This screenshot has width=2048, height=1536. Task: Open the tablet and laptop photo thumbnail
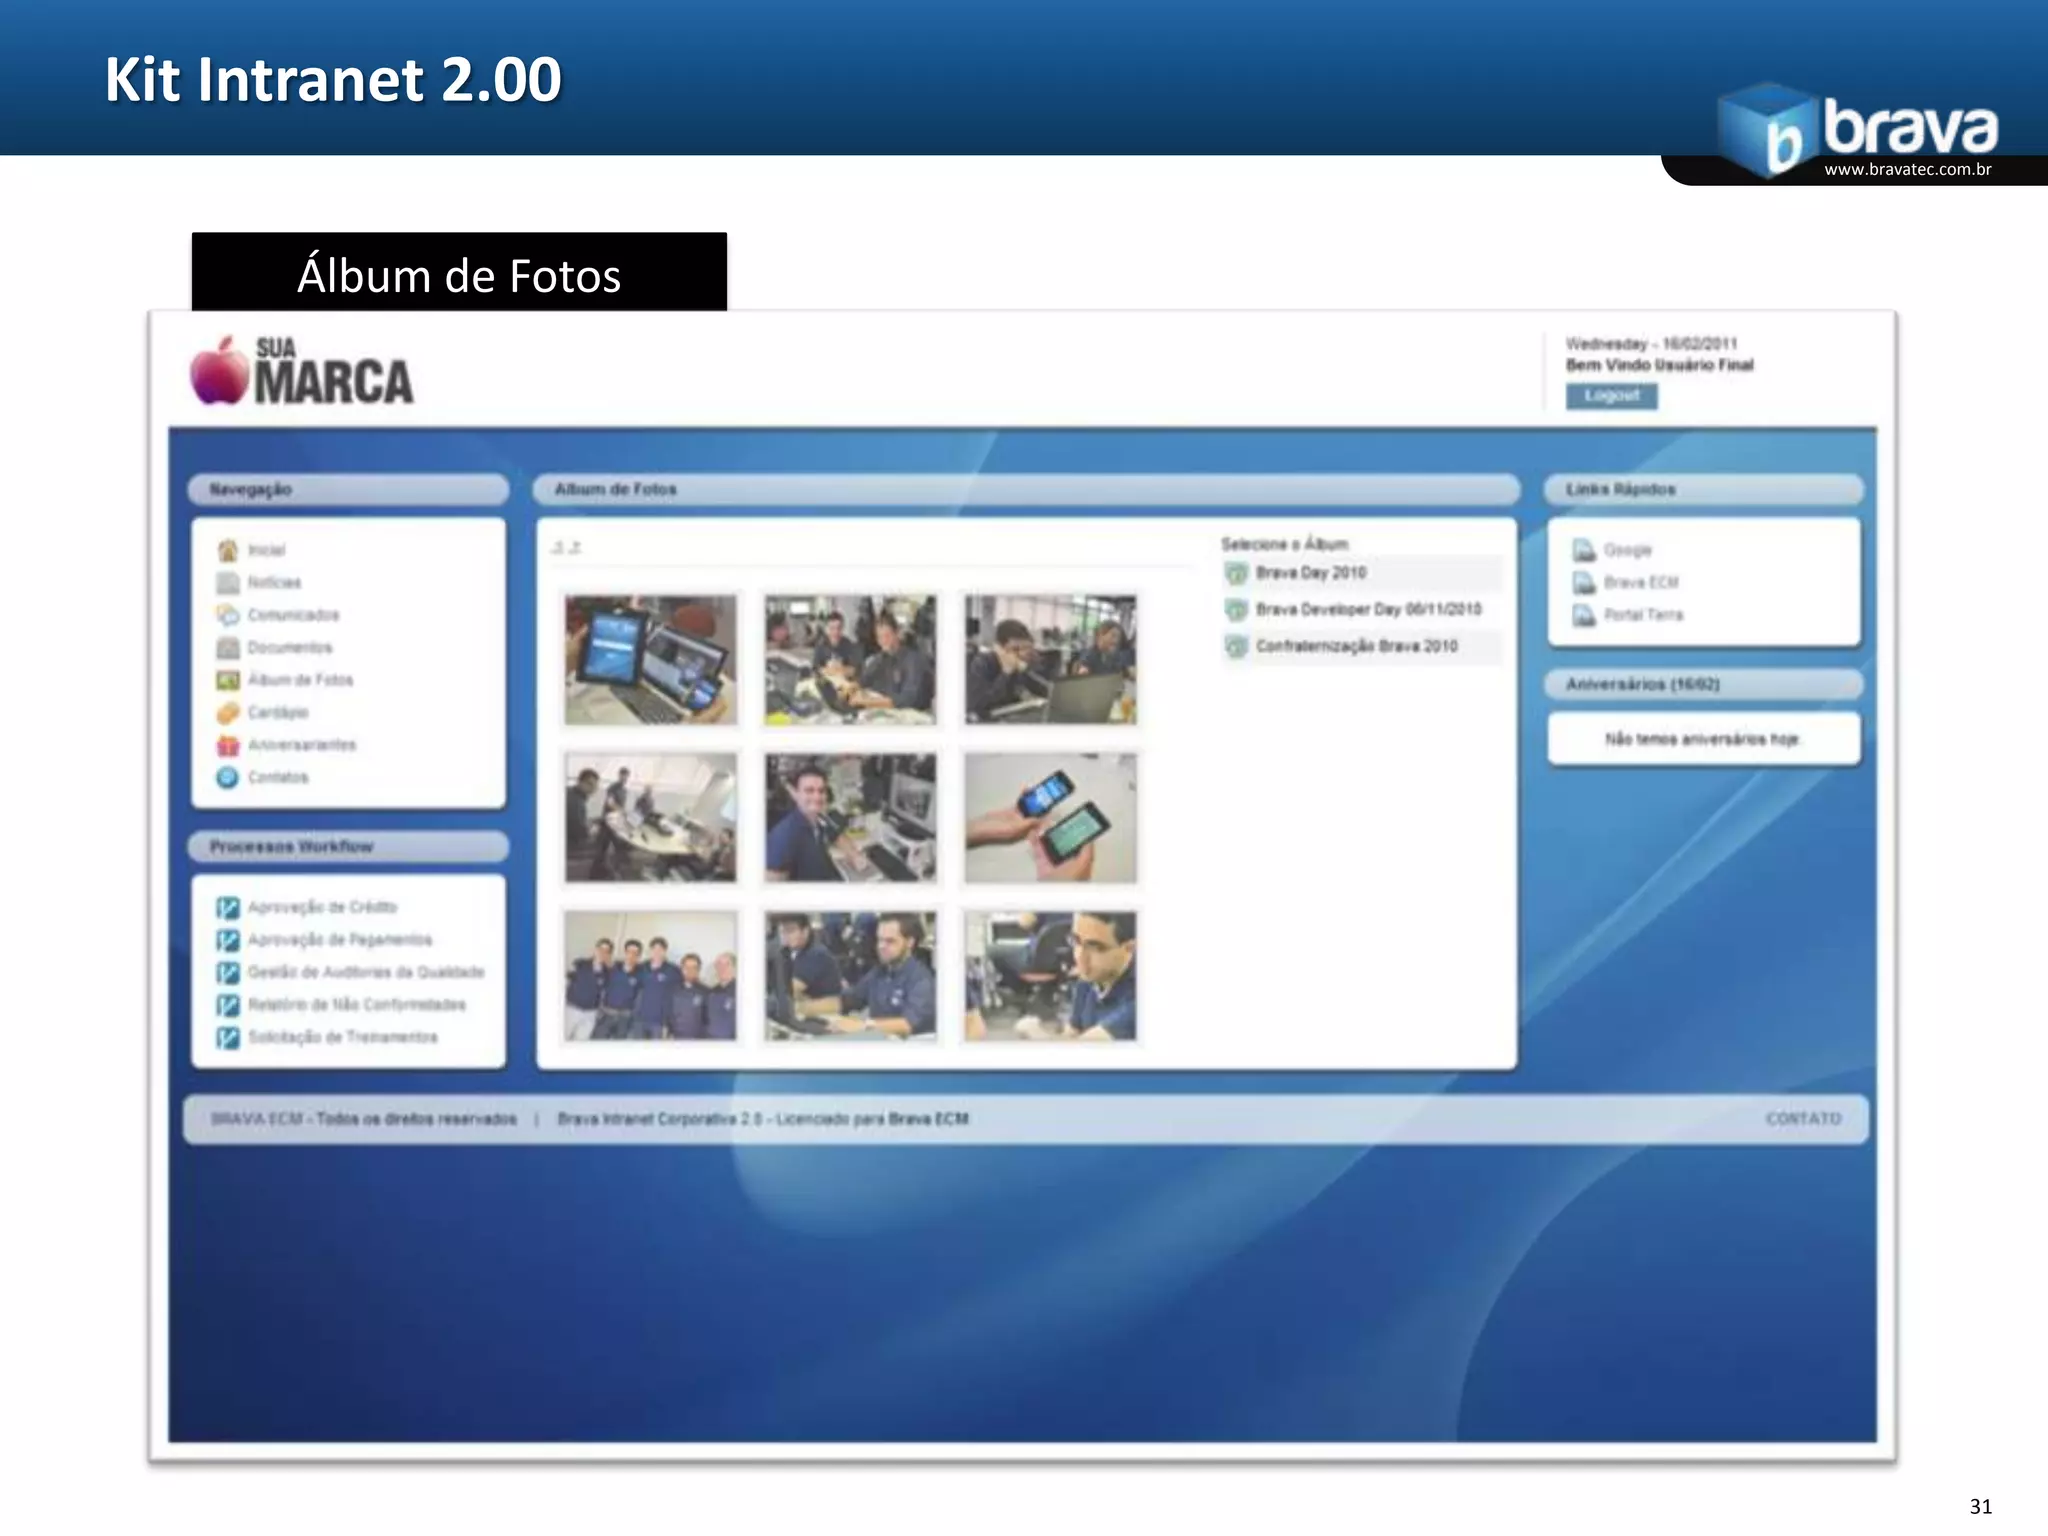coord(650,659)
